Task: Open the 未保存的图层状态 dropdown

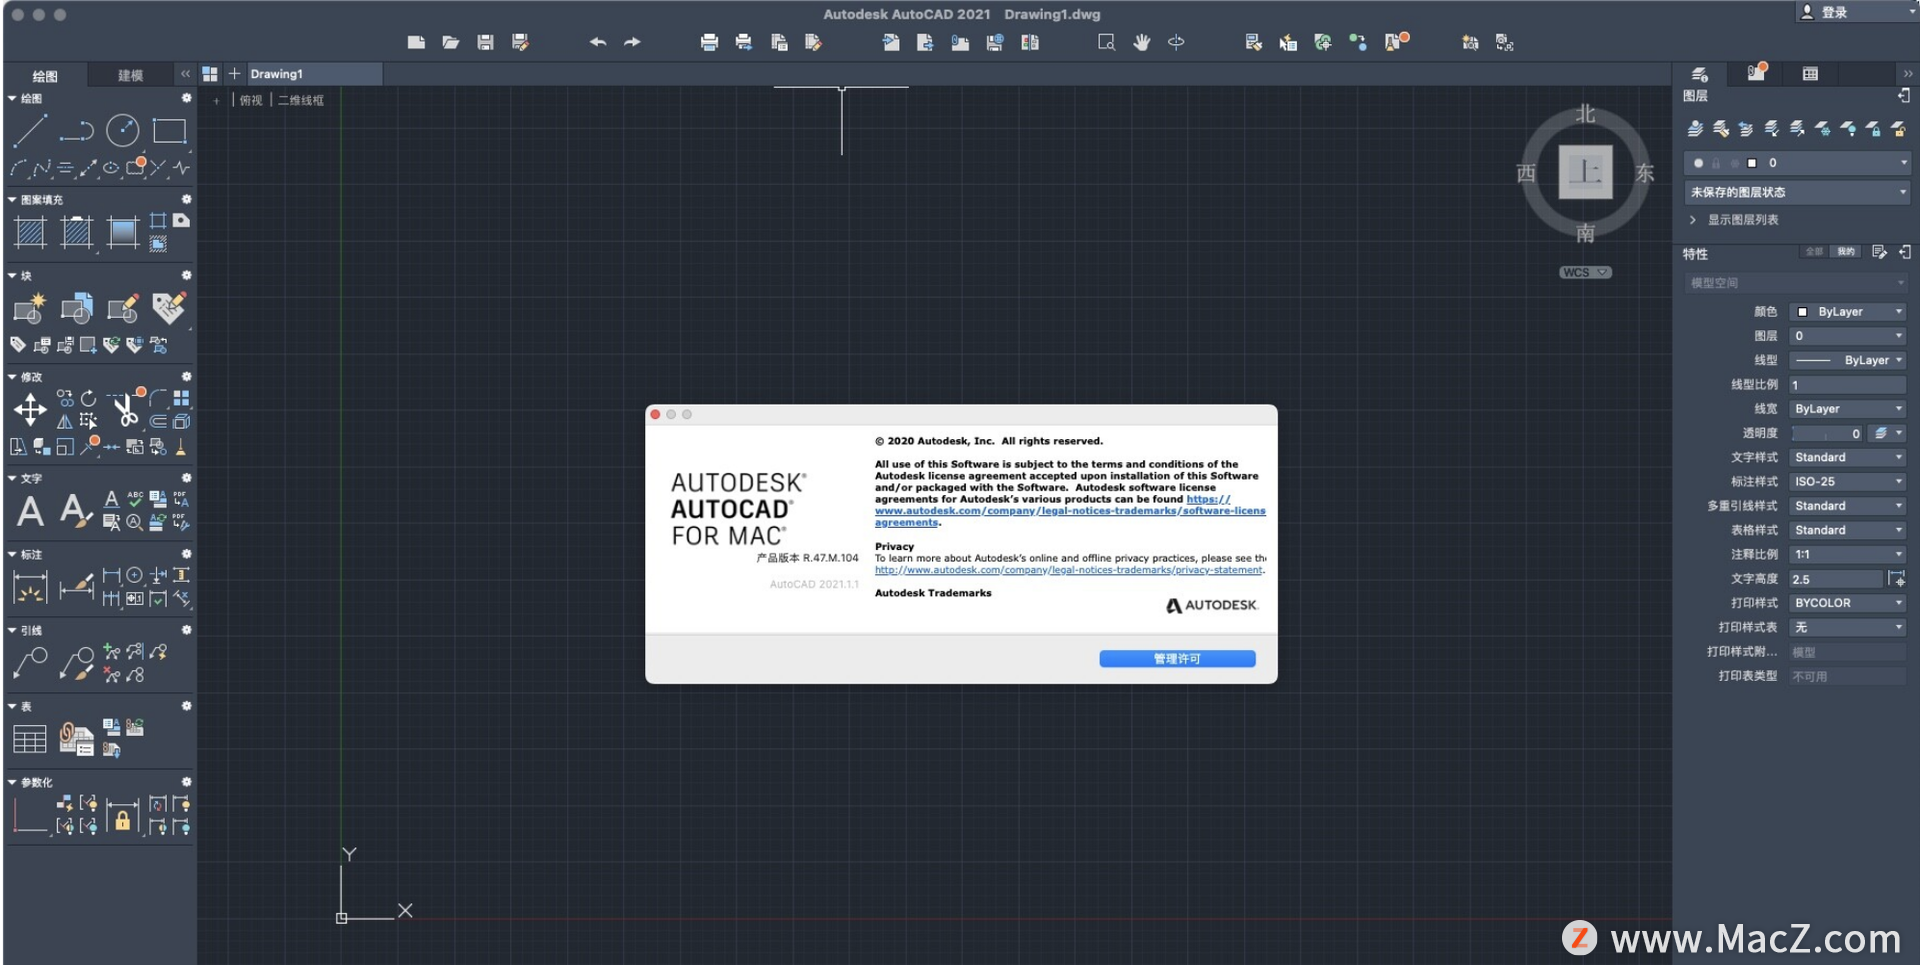Action: click(x=1797, y=192)
